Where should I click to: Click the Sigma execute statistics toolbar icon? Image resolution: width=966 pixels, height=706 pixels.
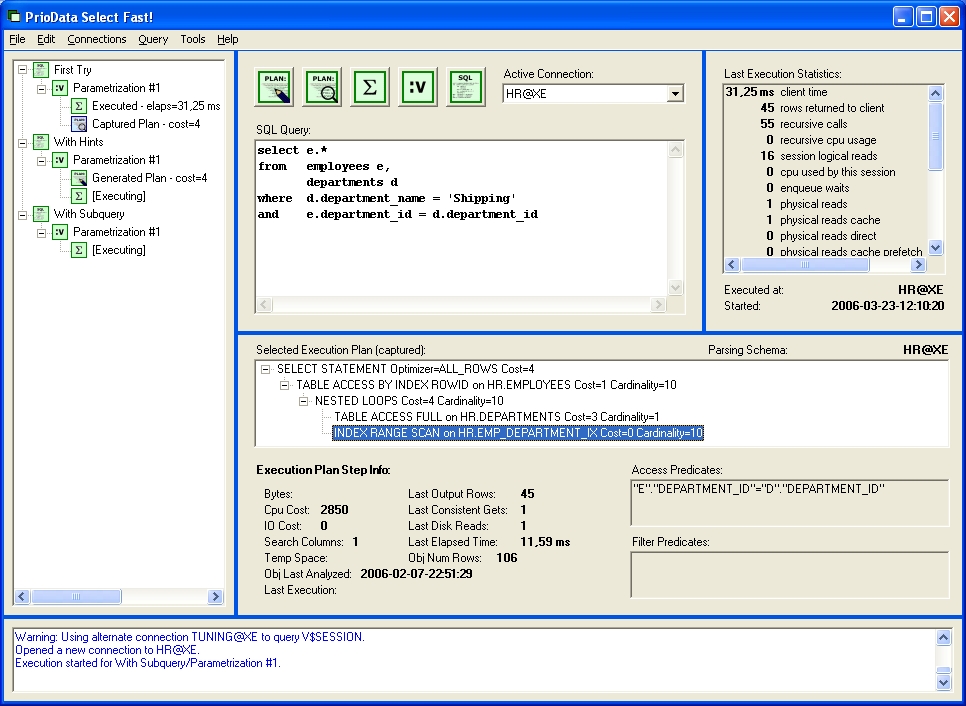(370, 87)
